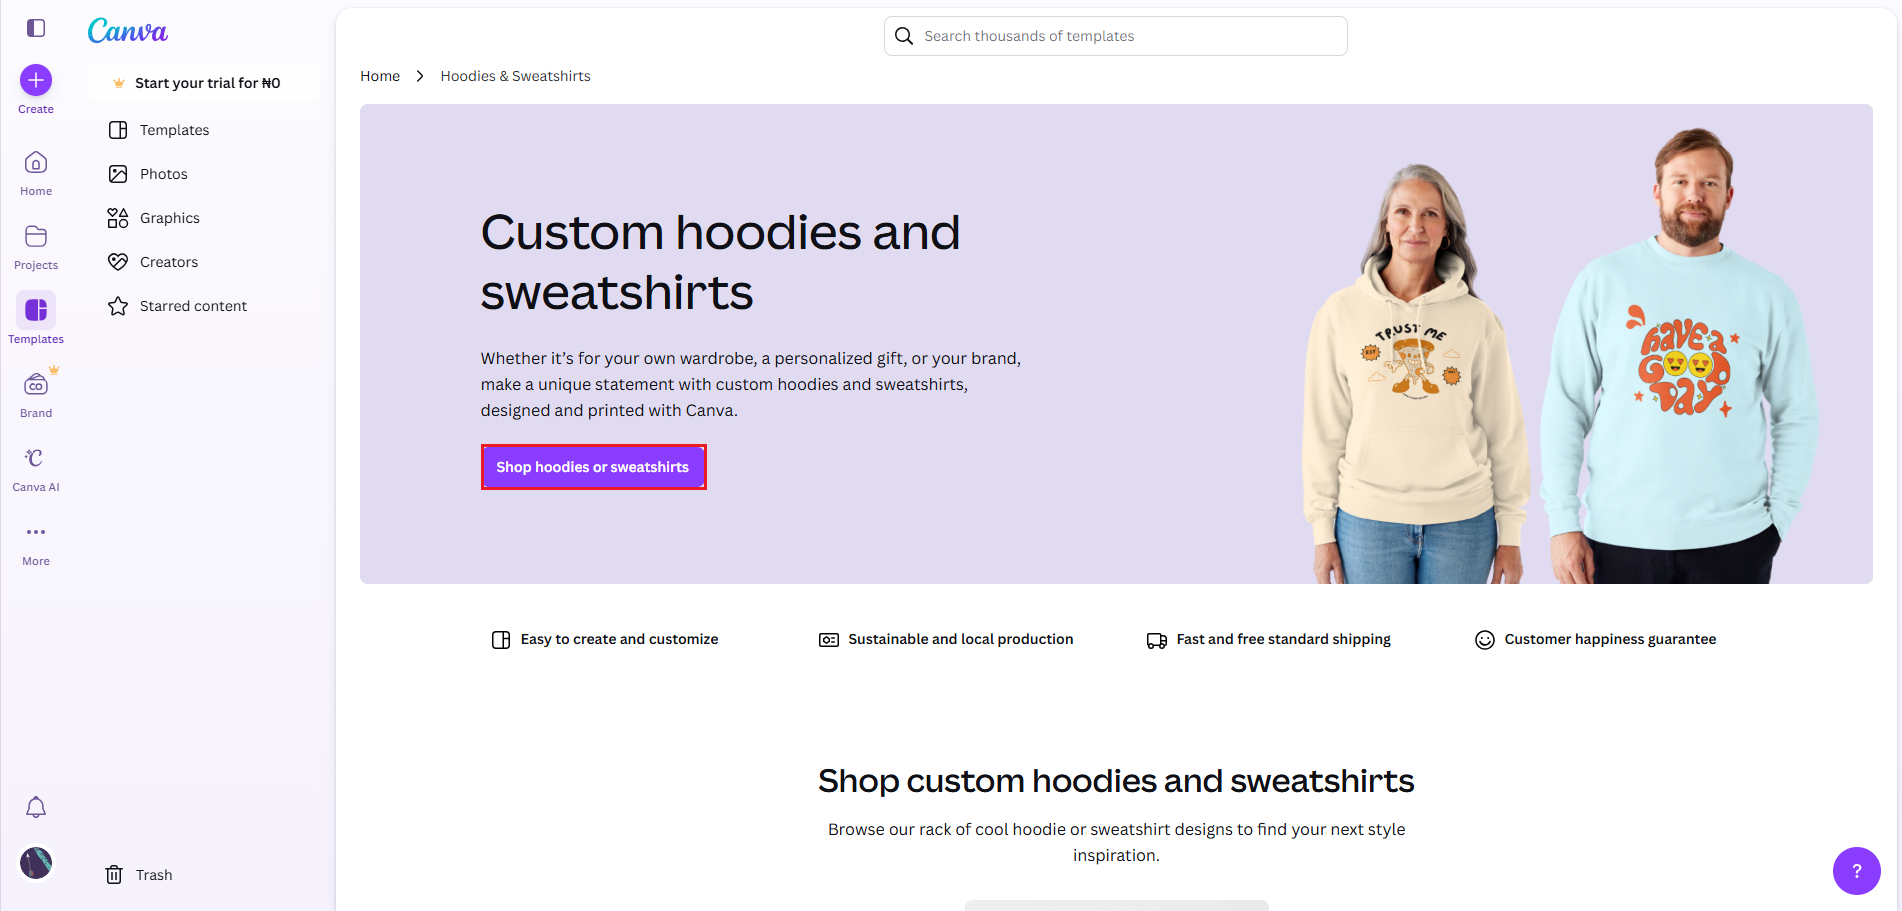
Task: Open Starred content
Action: coord(193,306)
